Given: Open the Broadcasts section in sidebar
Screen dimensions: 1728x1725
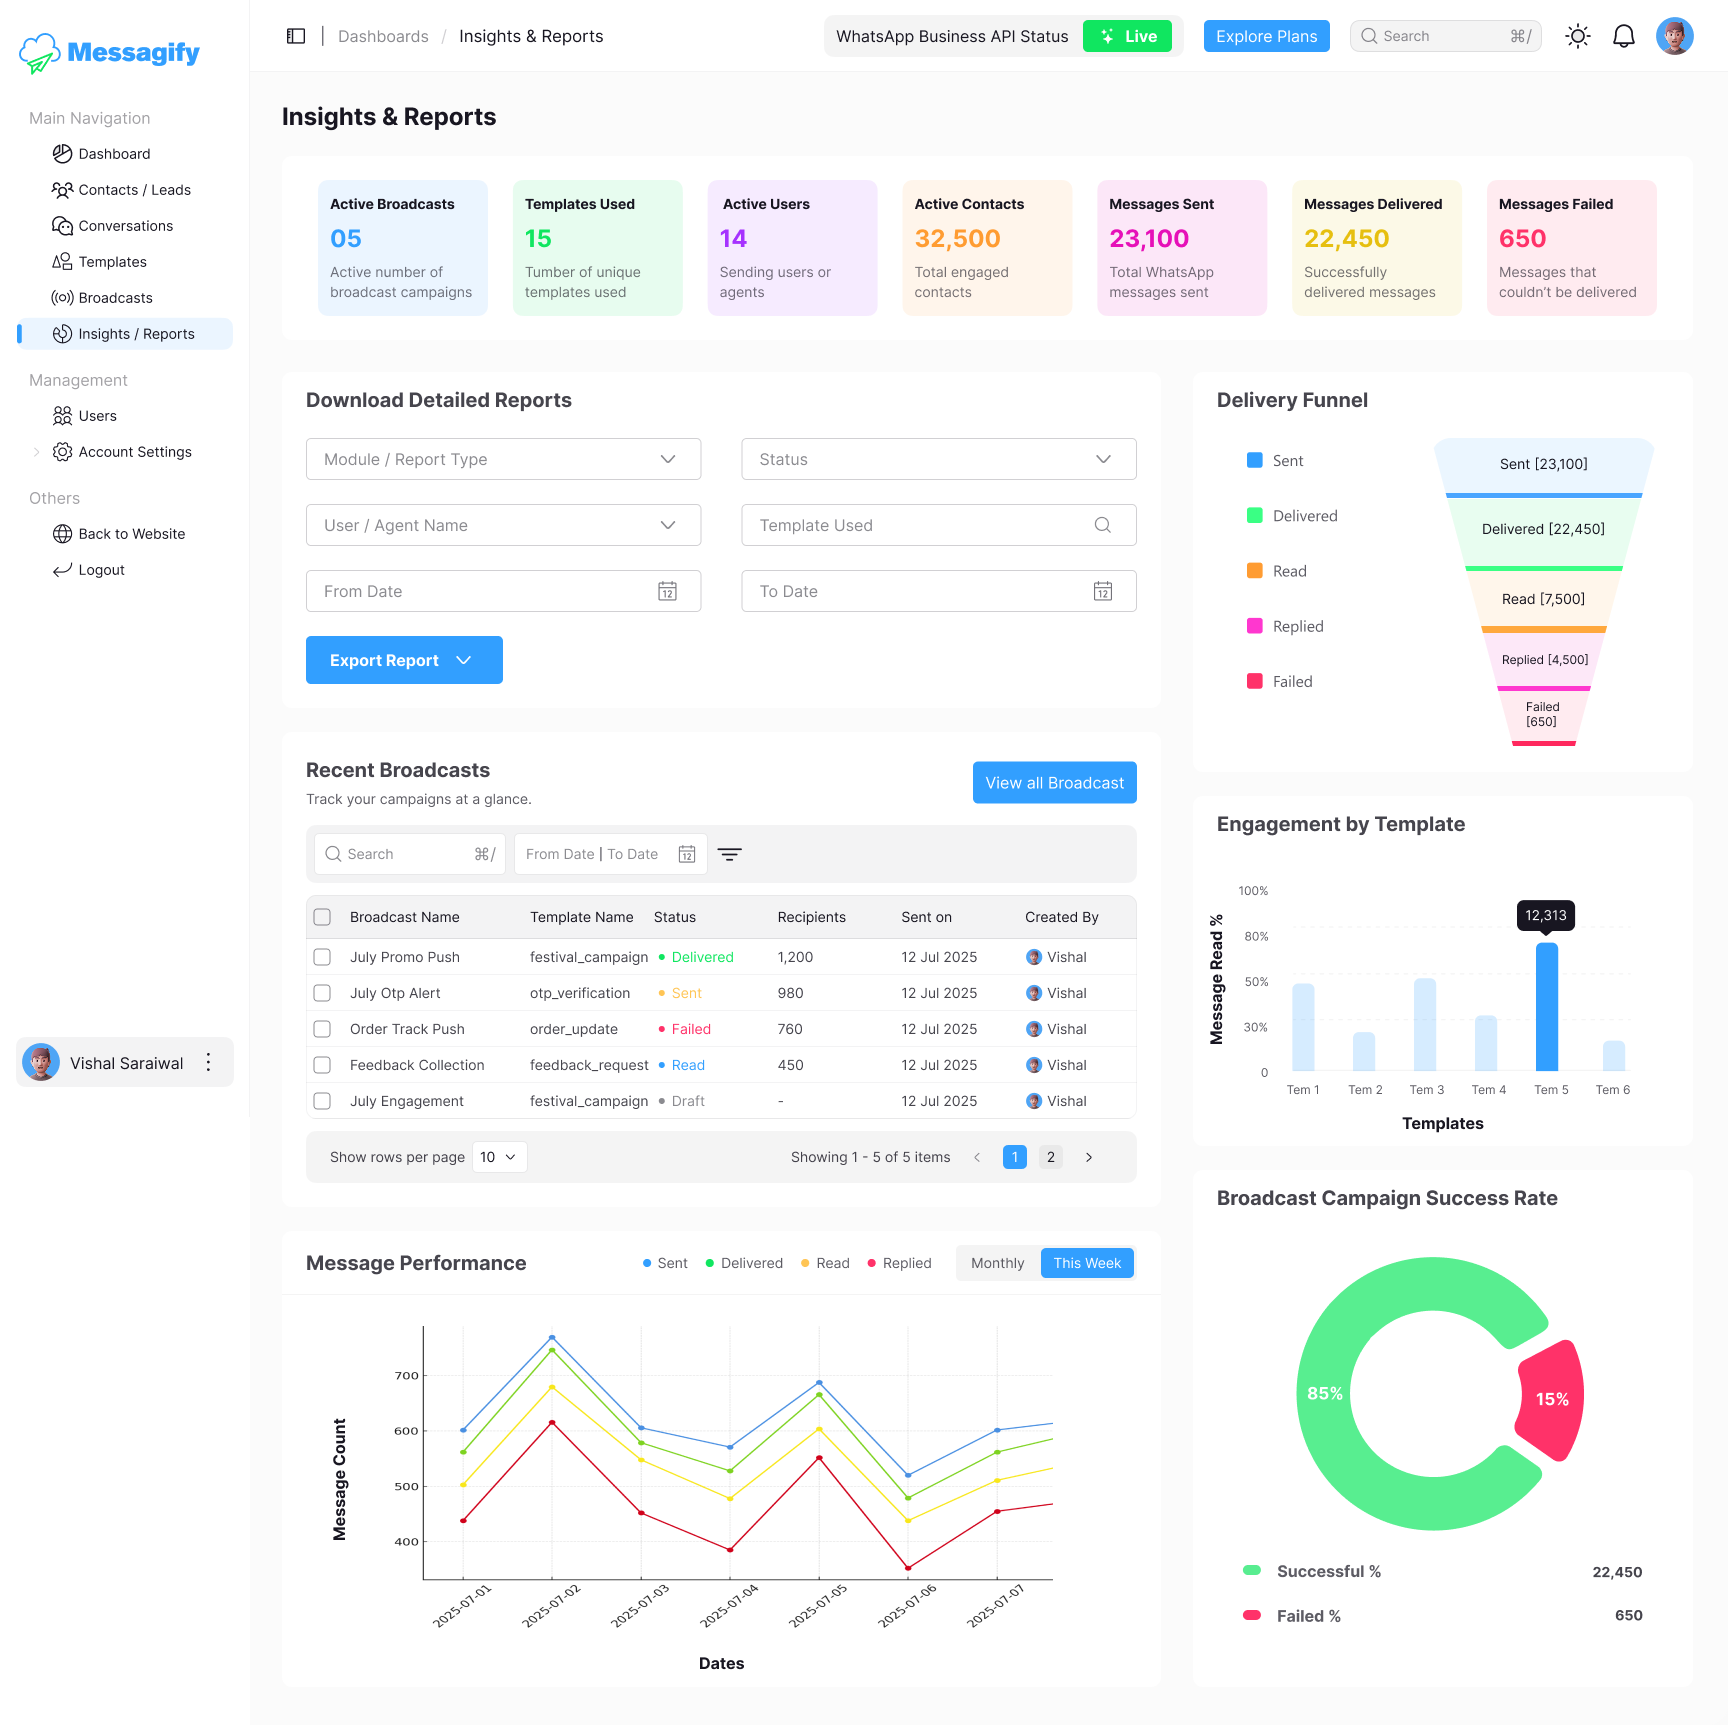Looking at the screenshot, I should (x=115, y=297).
